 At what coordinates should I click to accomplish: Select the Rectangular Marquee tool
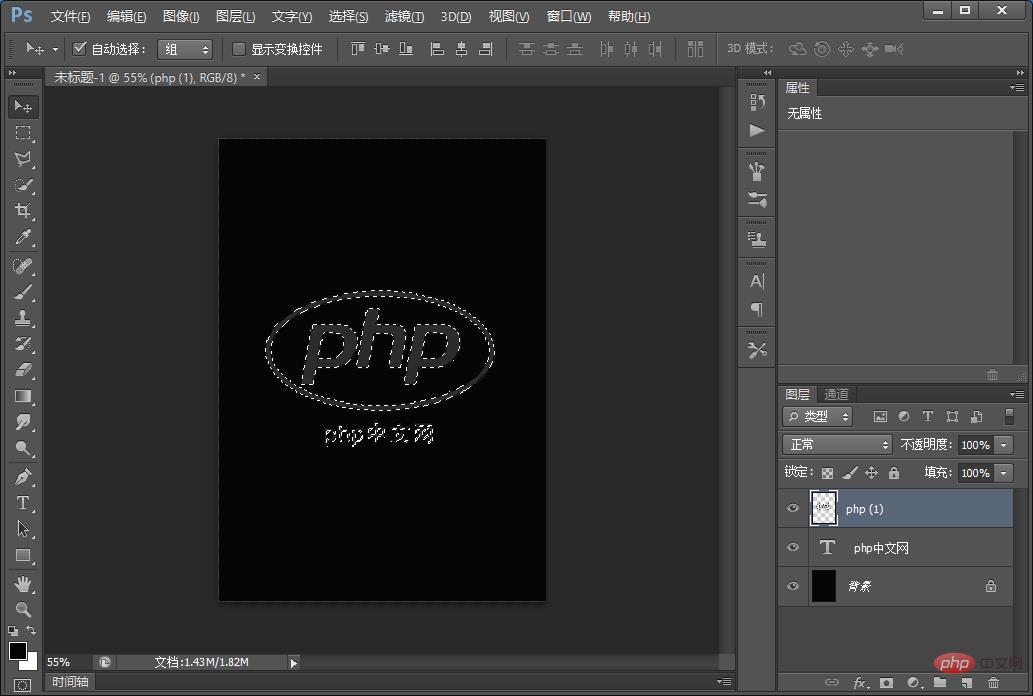pyautogui.click(x=23, y=132)
